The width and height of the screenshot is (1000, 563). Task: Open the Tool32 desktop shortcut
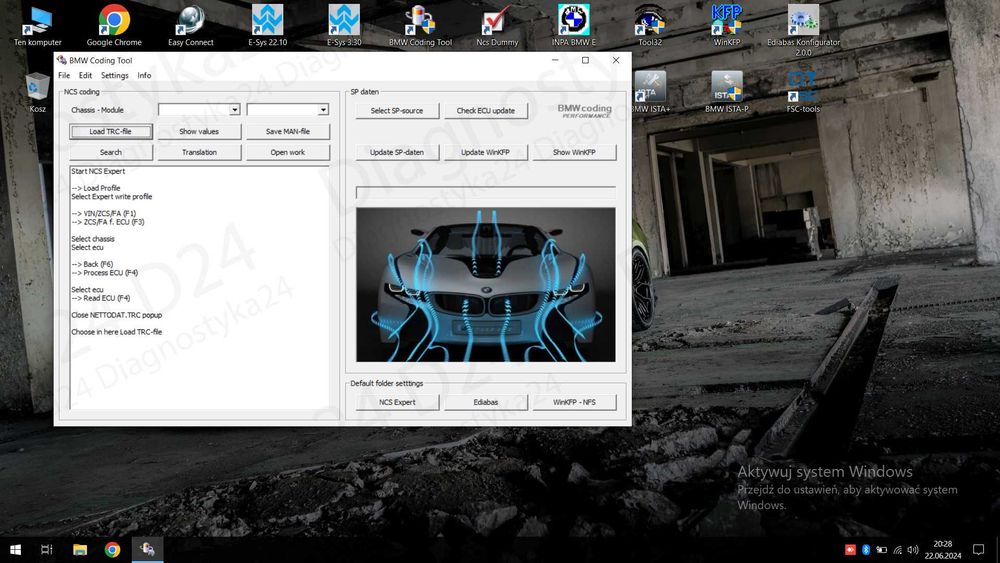[650, 26]
